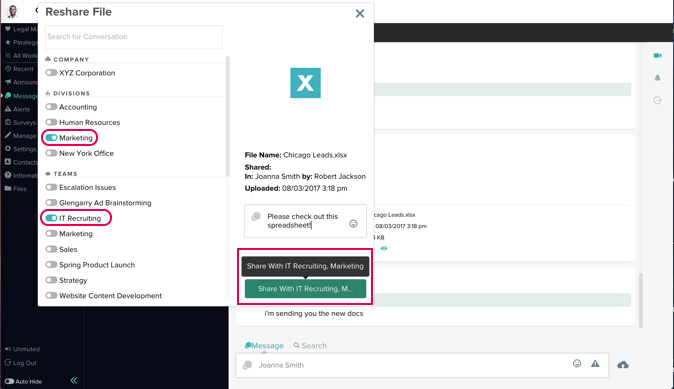Select the Message tab
Screen dimensions: 674x389
[x=264, y=346]
